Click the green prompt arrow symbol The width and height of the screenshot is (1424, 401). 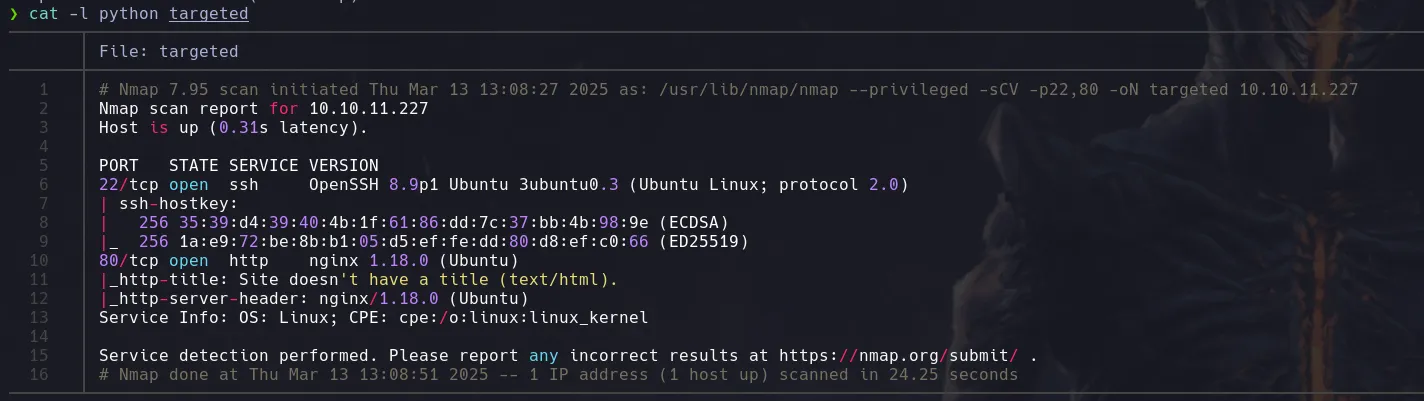coord(14,14)
